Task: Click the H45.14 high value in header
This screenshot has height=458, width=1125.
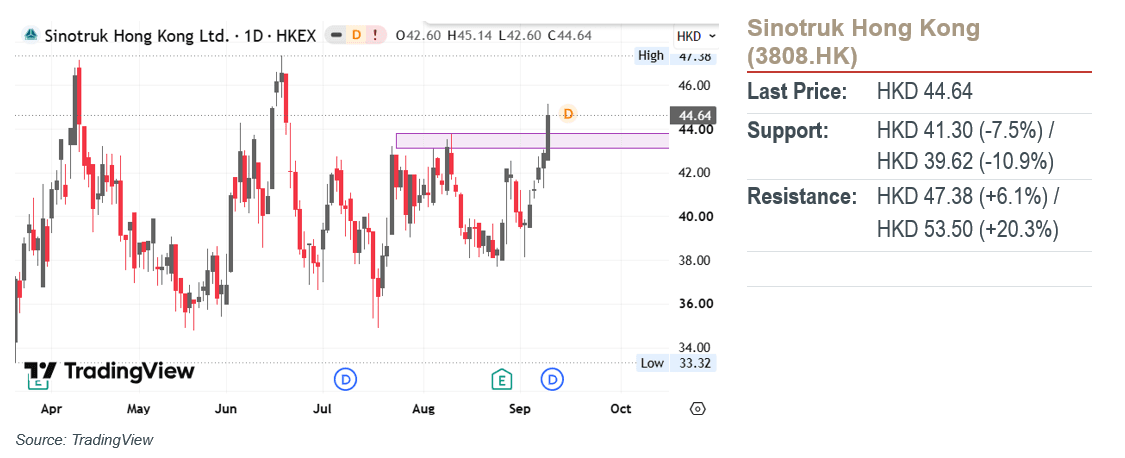Action: tap(471, 35)
